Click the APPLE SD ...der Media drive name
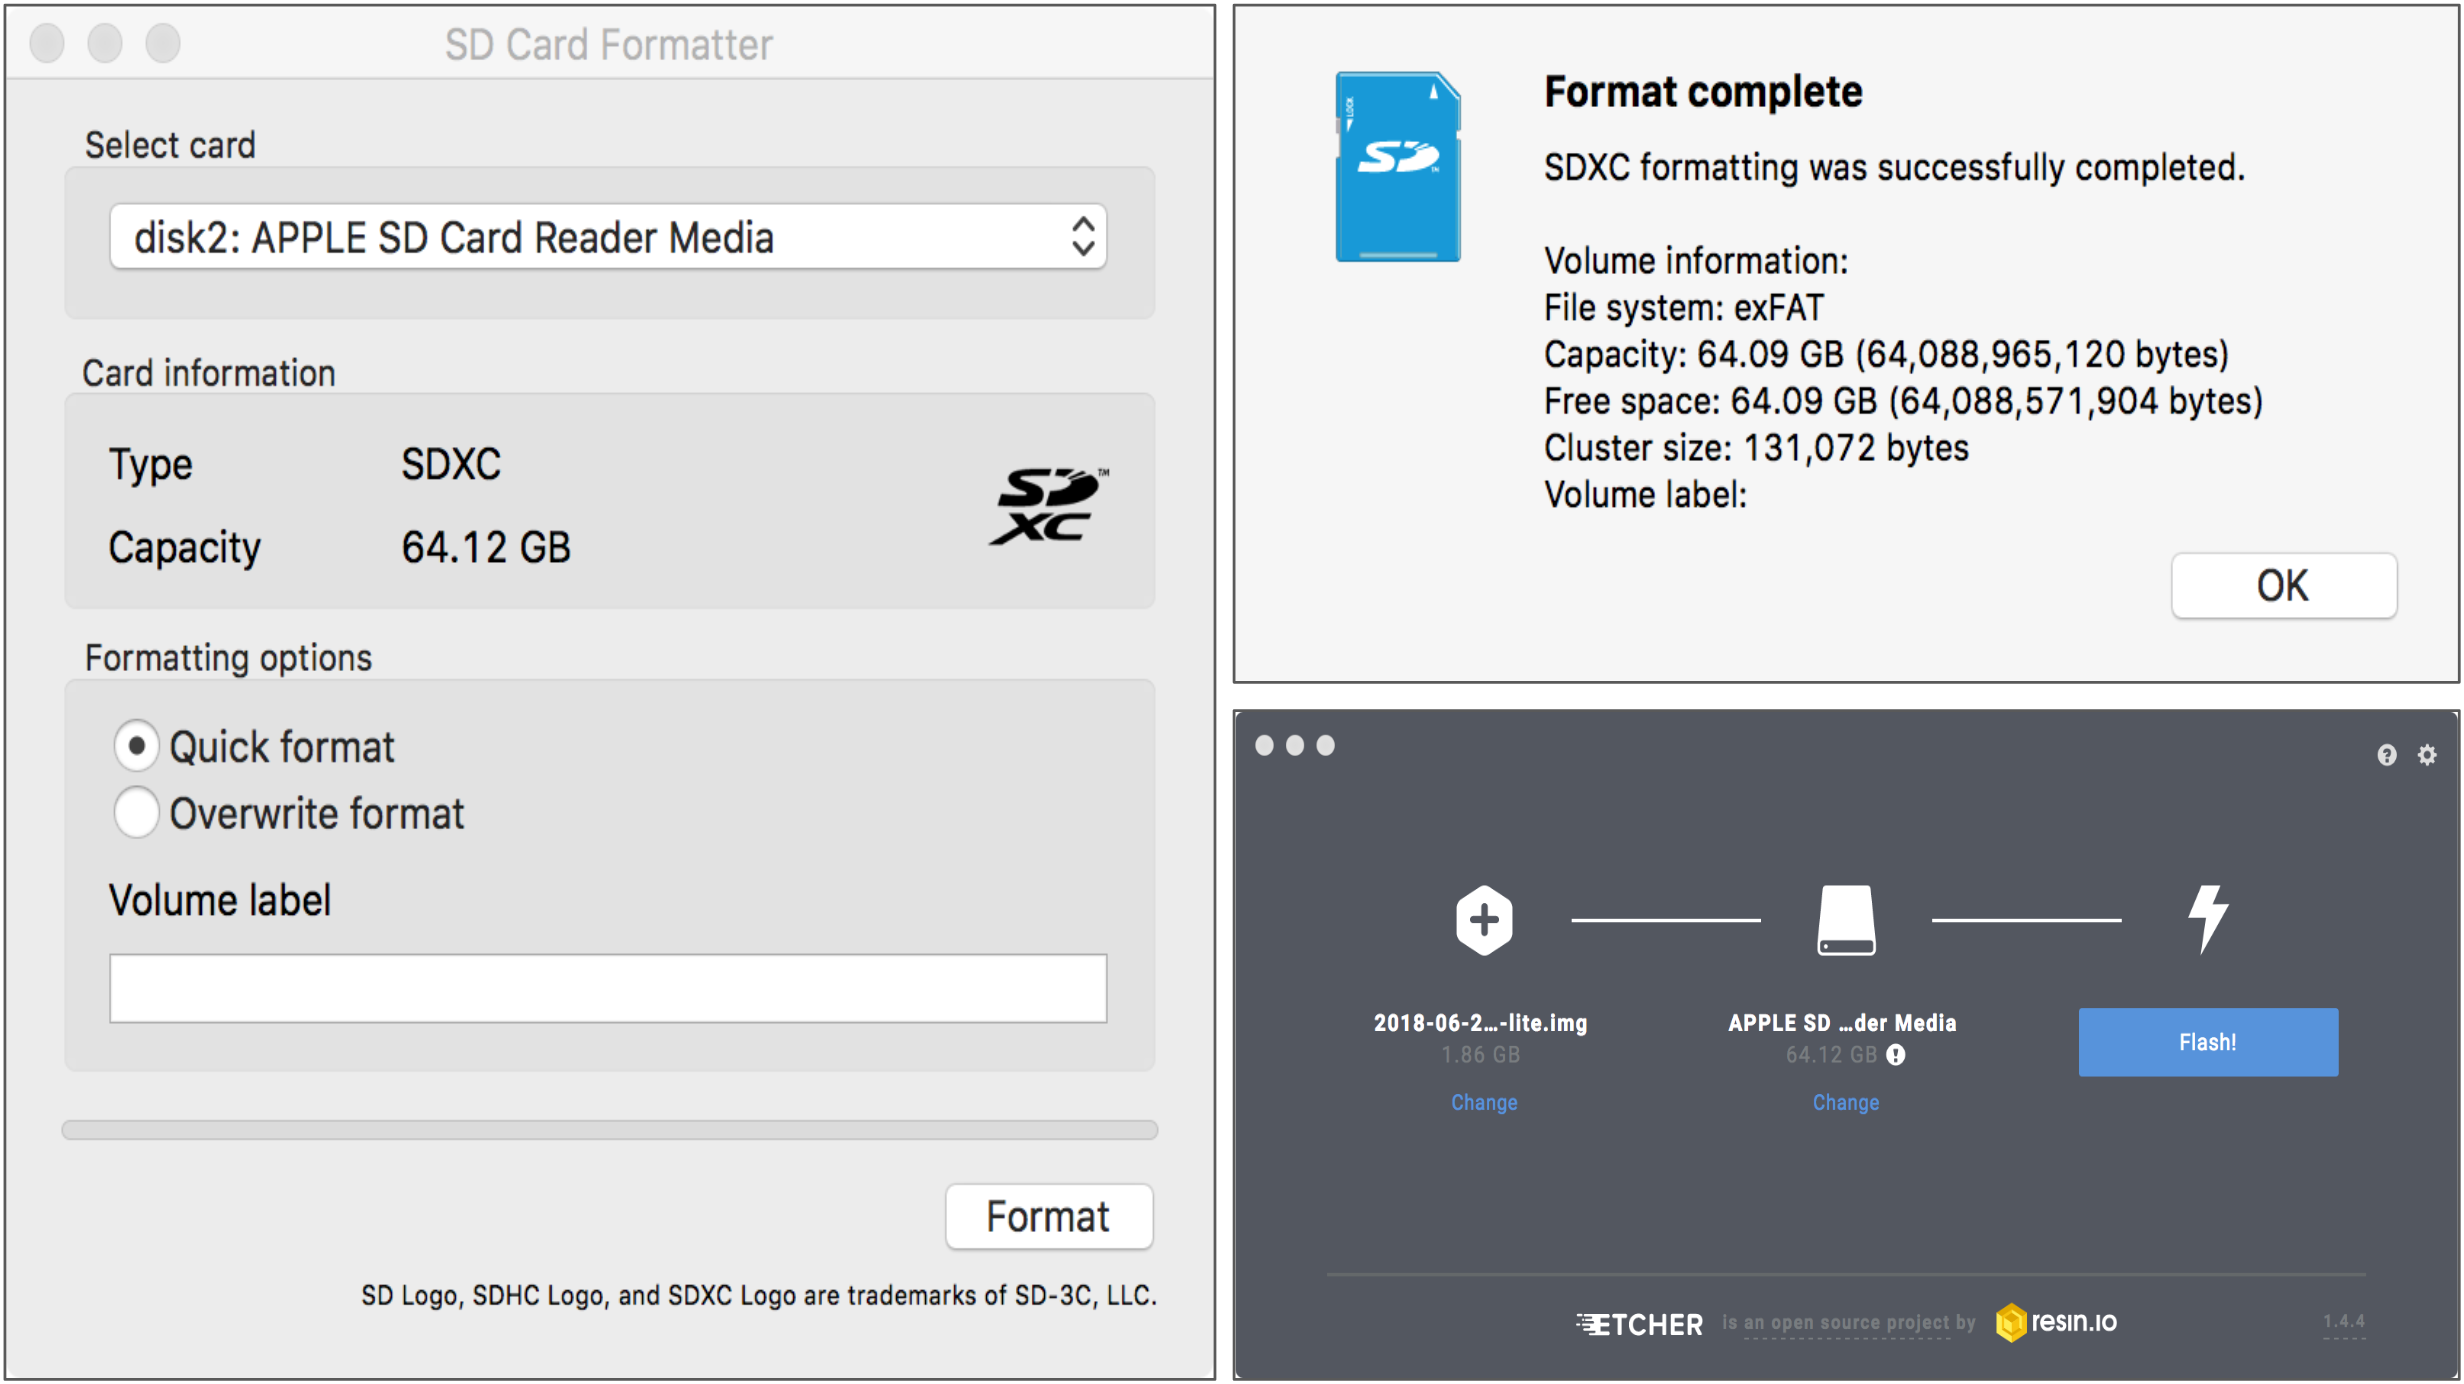The image size is (2464, 1384). [x=1842, y=1023]
